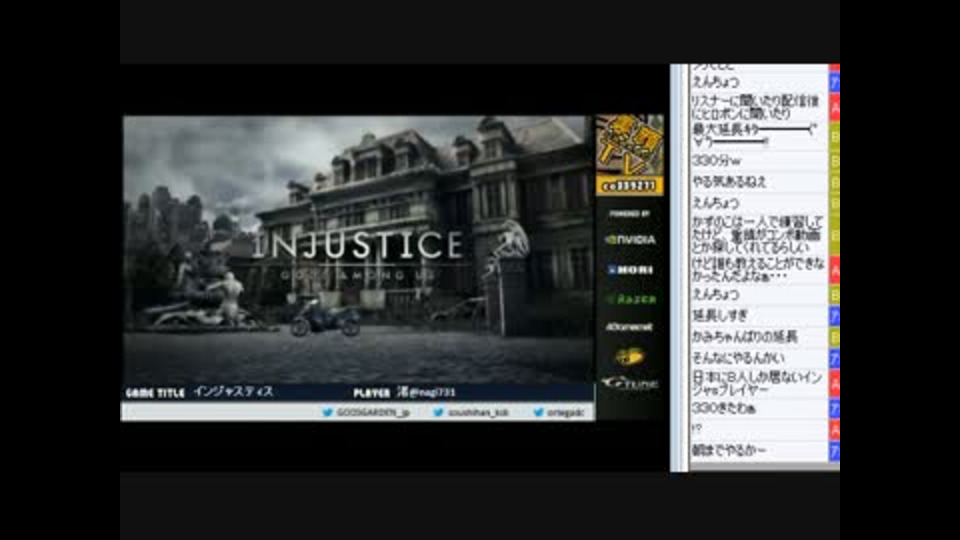
Task: Click the NVIDIA sponsor logo
Action: point(630,240)
